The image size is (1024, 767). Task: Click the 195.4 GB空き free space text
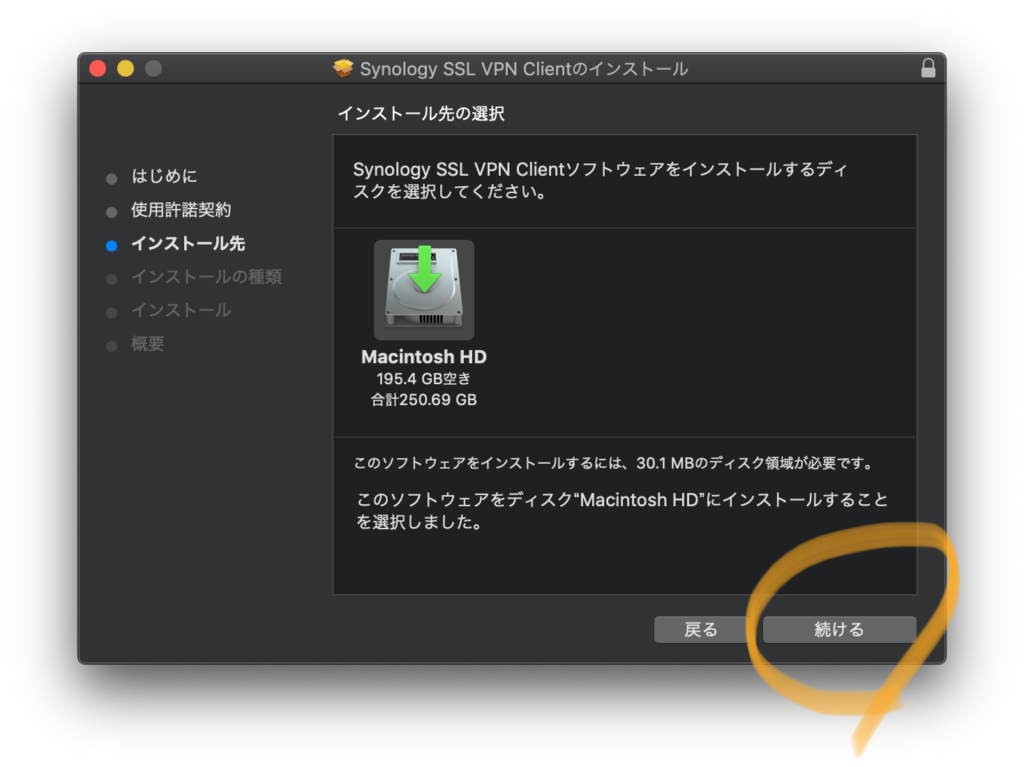point(424,379)
